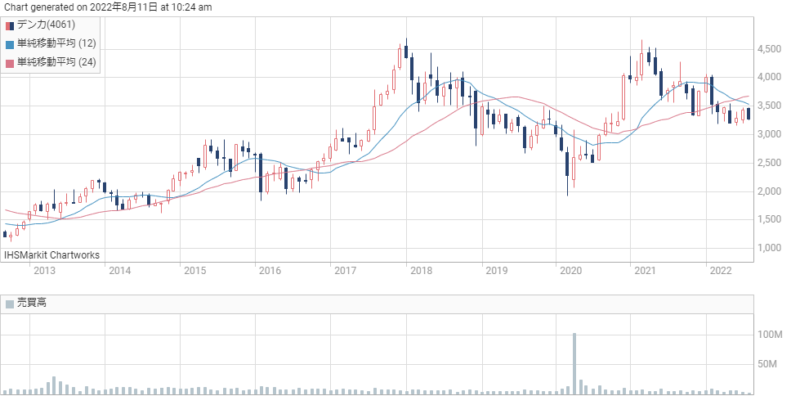Click the 2,500 price axis label
This screenshot has width=800, height=396.
tap(770, 163)
